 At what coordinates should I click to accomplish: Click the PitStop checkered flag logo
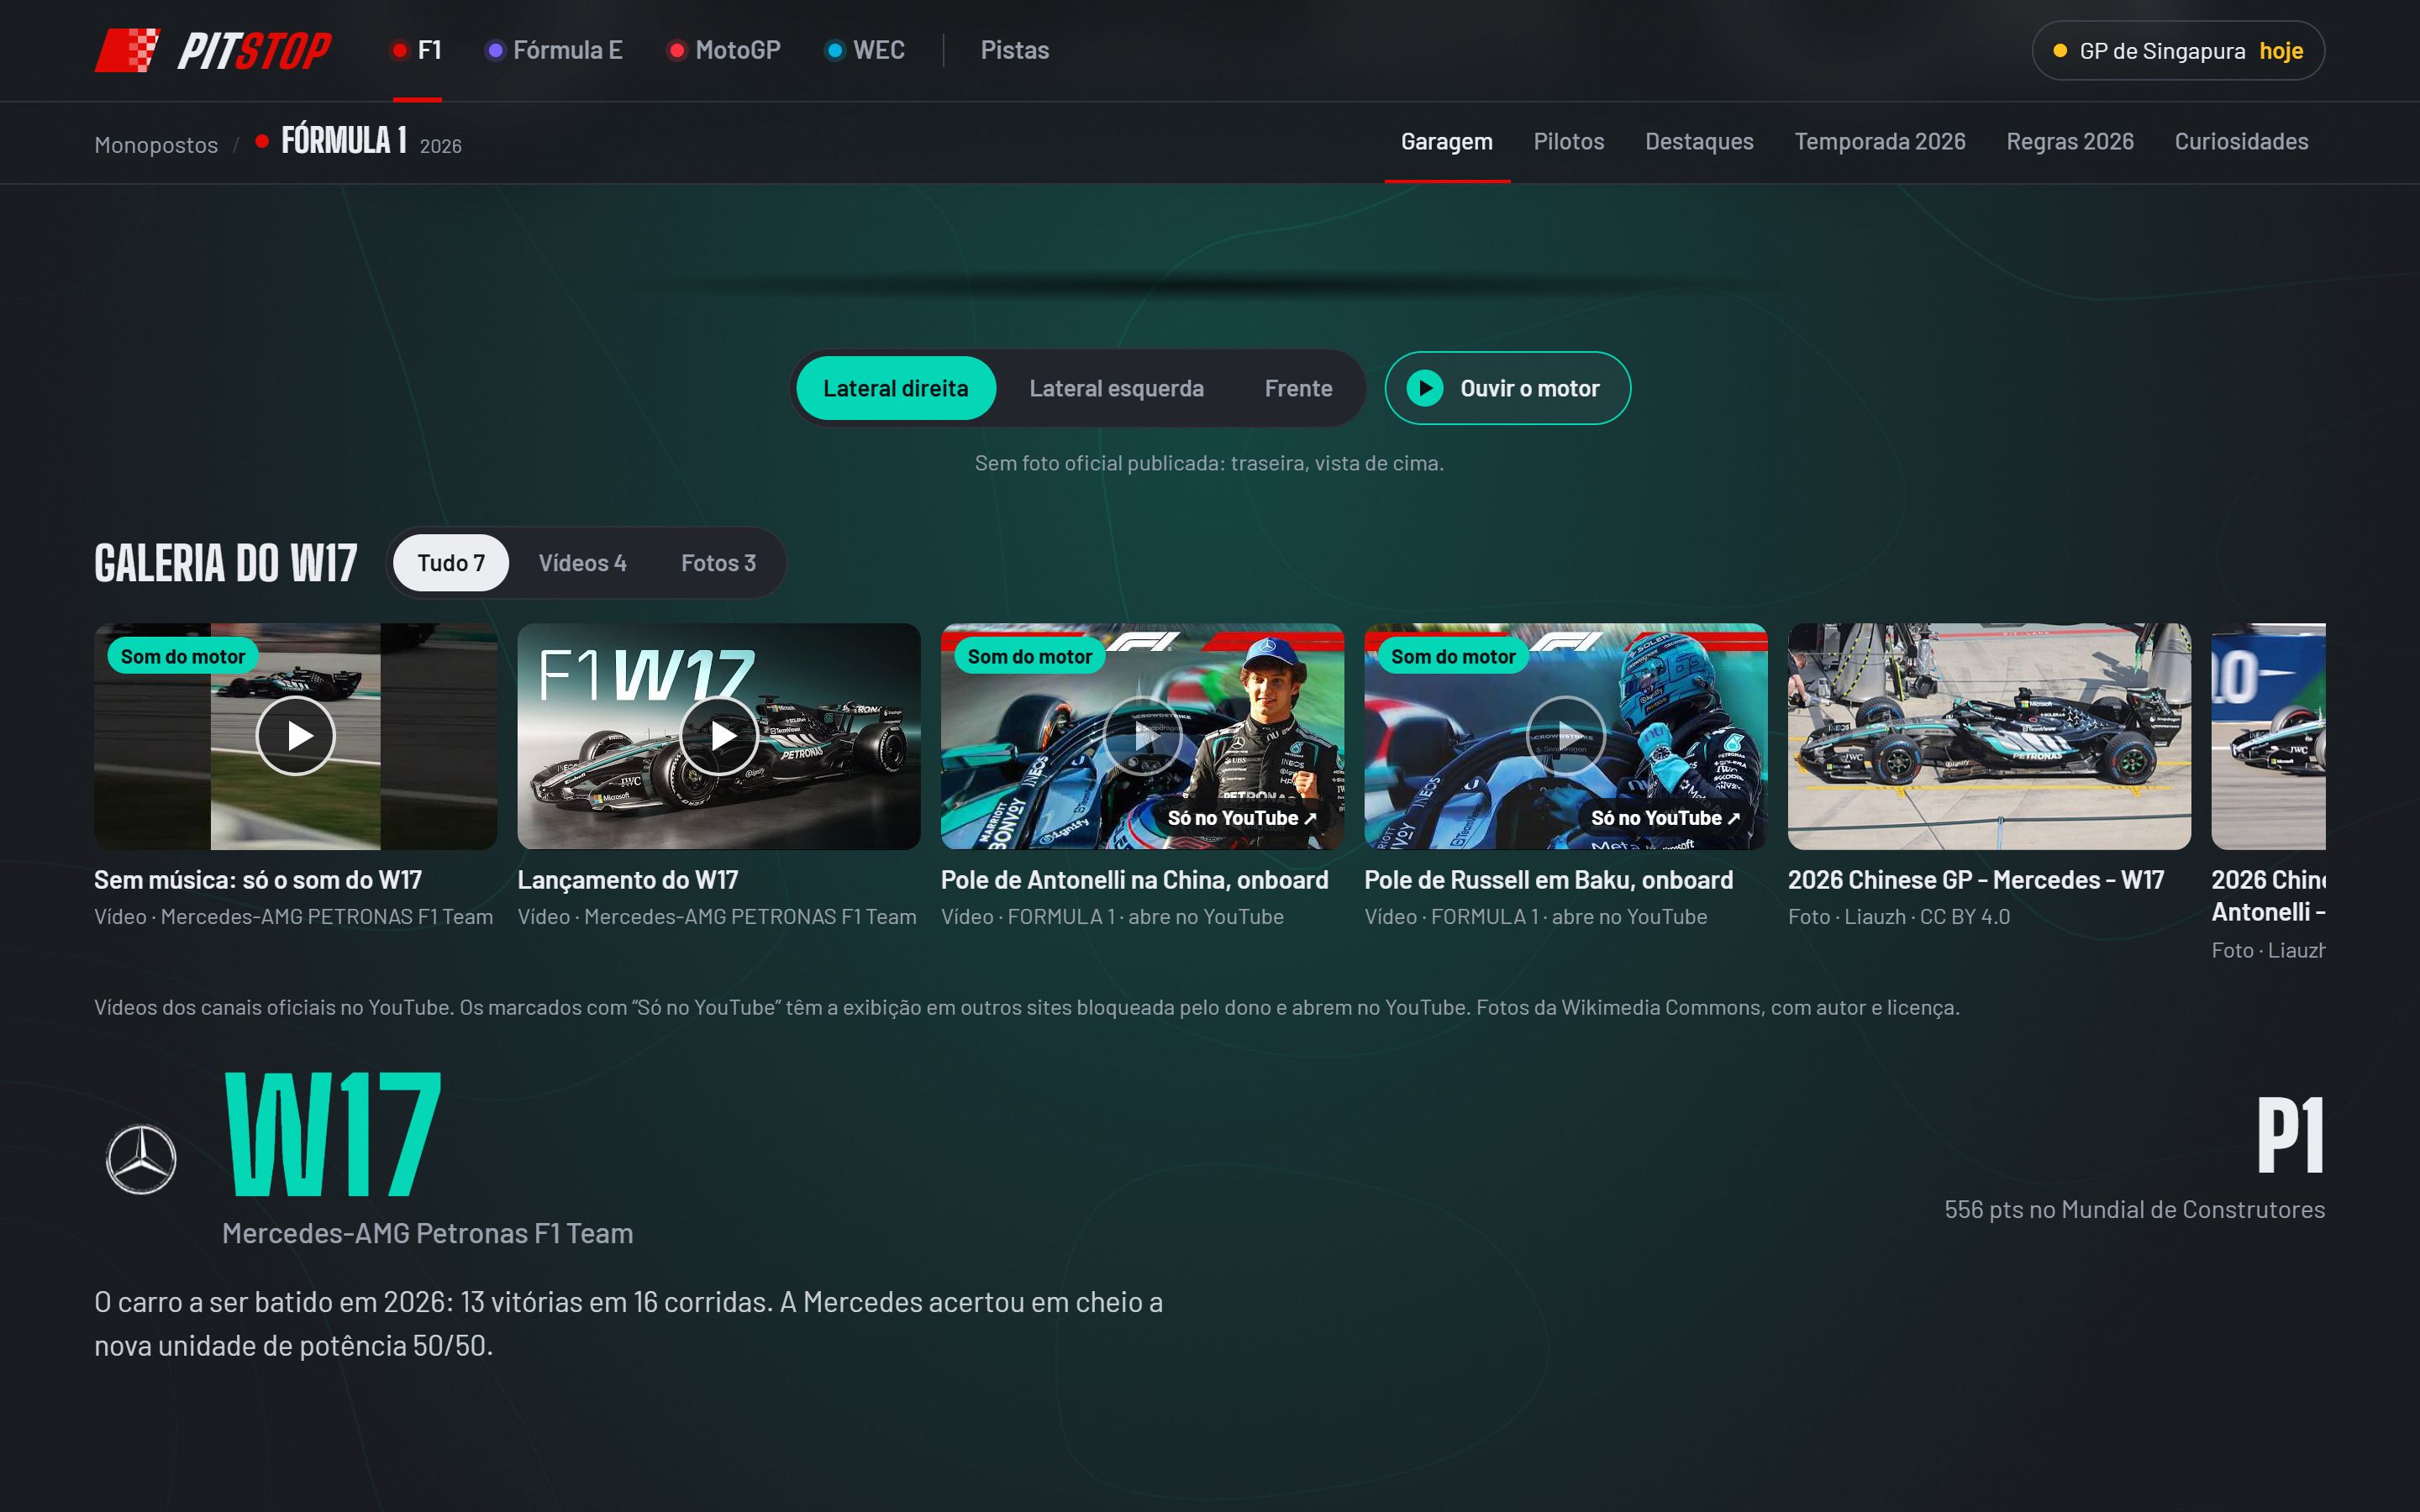(127, 50)
